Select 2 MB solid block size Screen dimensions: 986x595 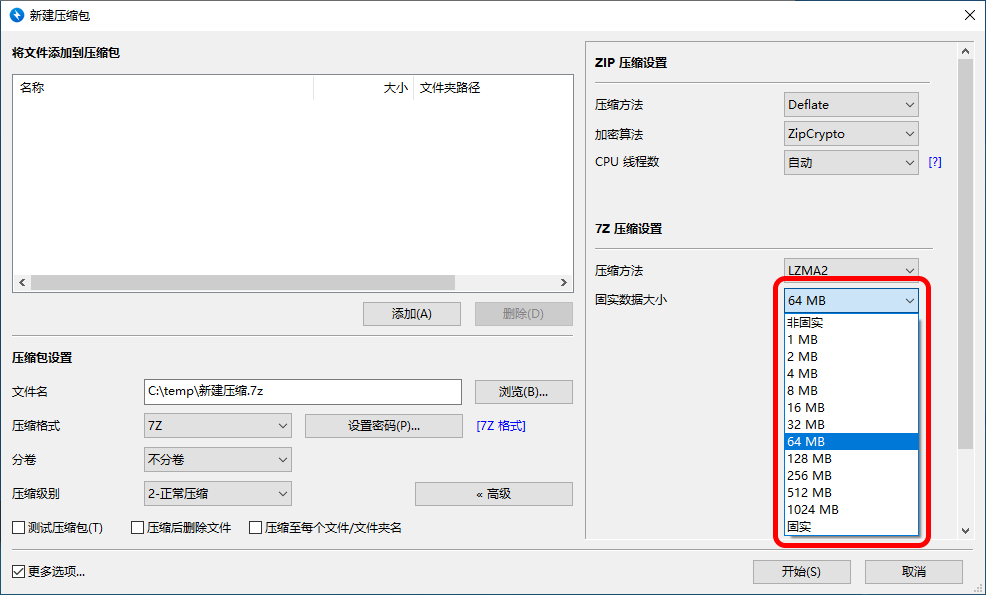(851, 357)
